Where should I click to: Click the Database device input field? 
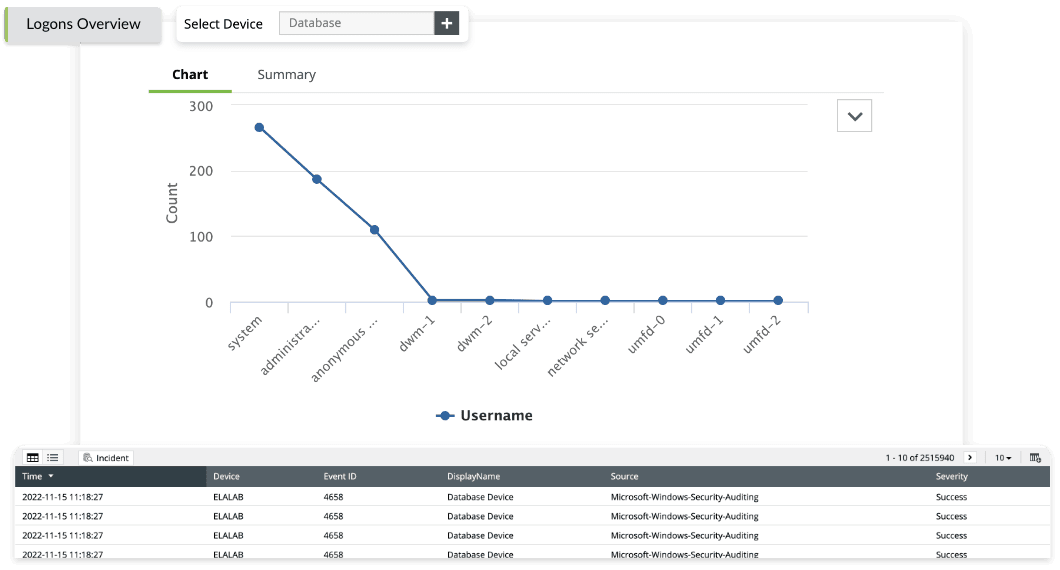356,23
